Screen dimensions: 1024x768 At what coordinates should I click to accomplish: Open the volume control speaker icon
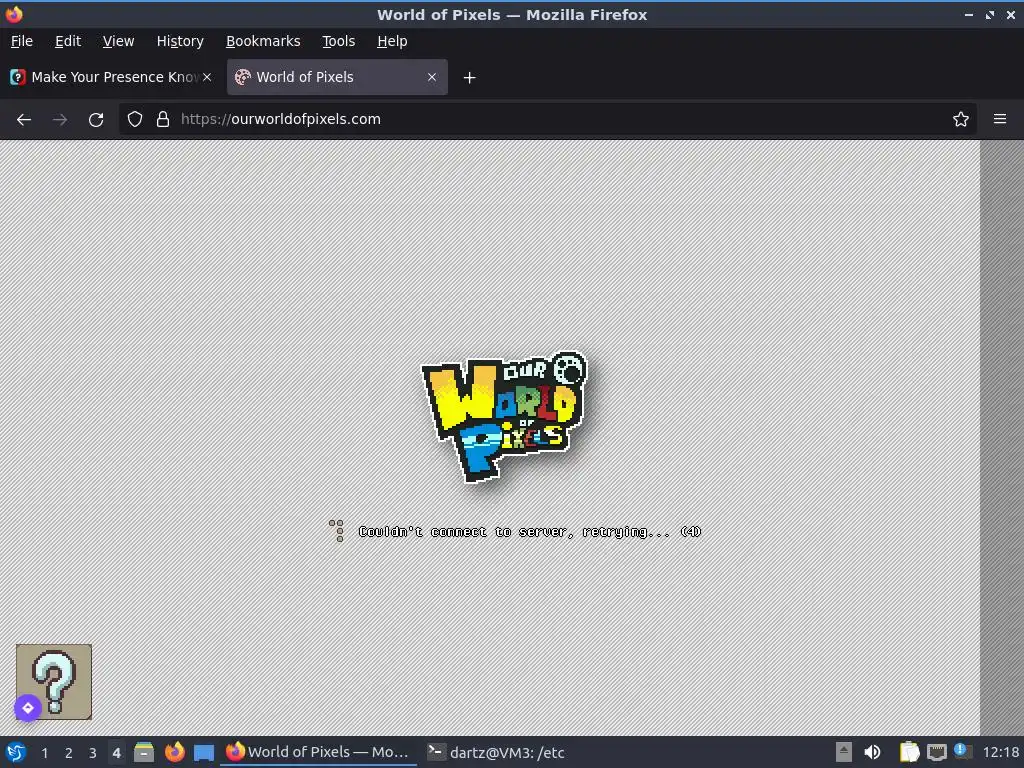[872, 752]
